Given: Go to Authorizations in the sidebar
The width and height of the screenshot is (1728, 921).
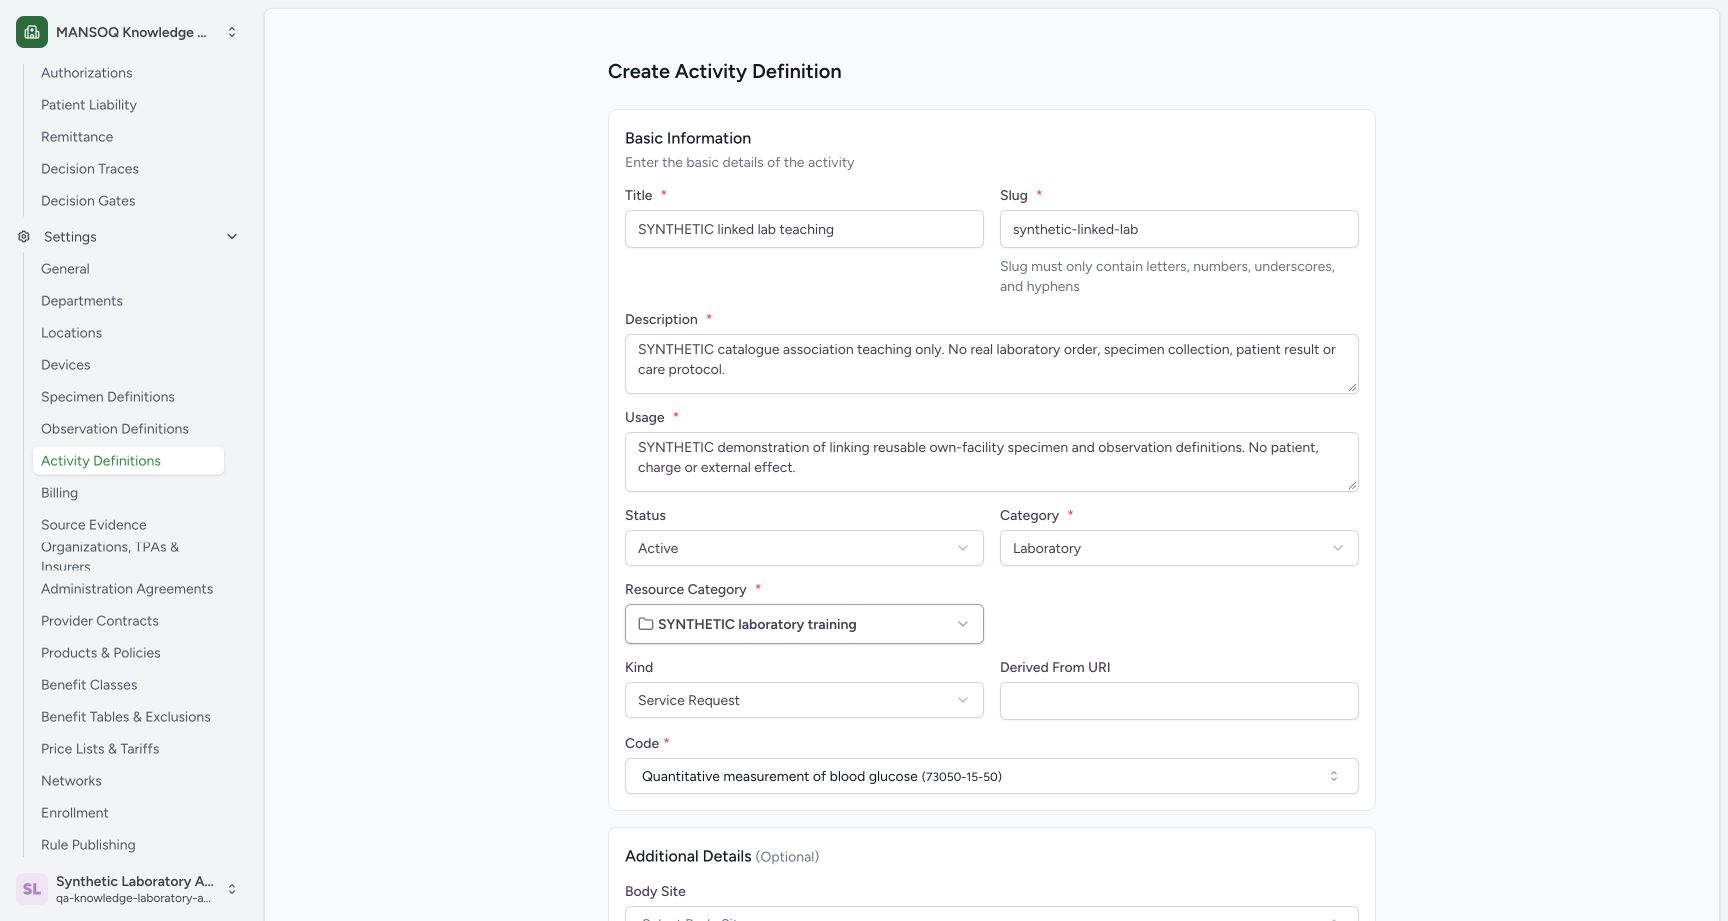Looking at the screenshot, I should point(128,73).
